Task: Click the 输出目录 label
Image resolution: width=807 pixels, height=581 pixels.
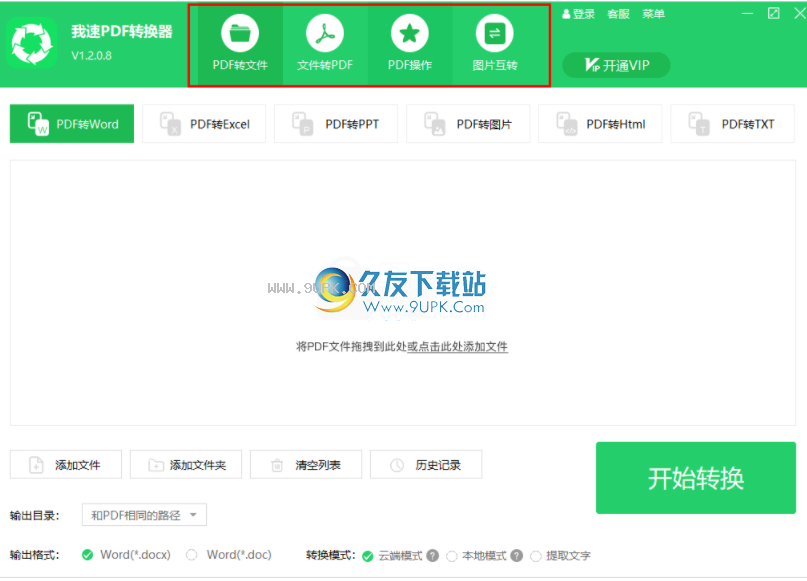Action: click(34, 515)
